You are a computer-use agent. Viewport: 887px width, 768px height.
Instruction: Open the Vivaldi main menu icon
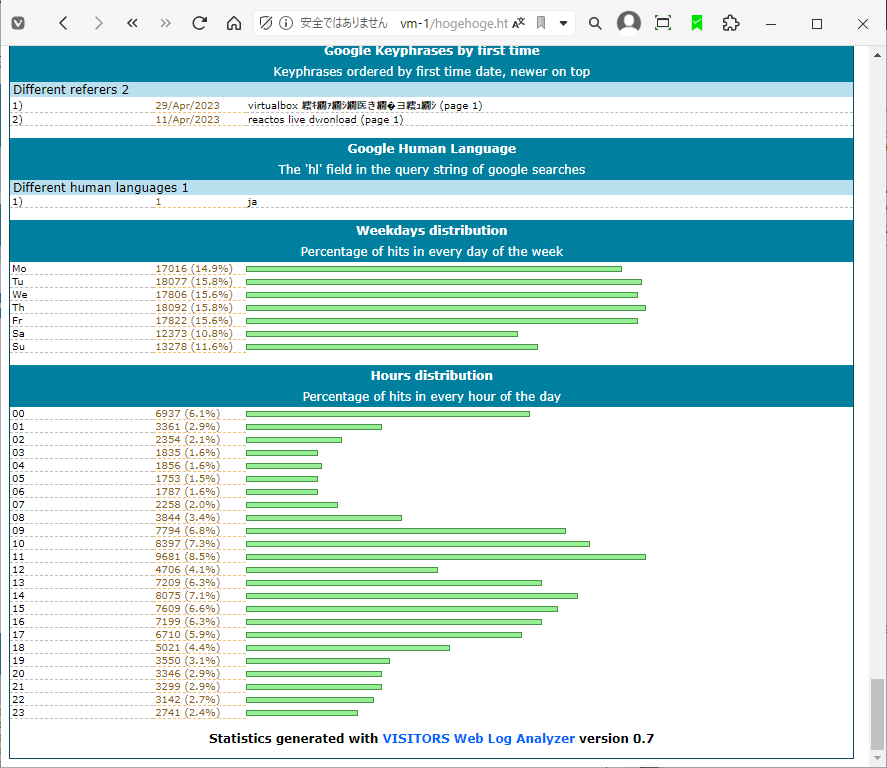(18, 23)
